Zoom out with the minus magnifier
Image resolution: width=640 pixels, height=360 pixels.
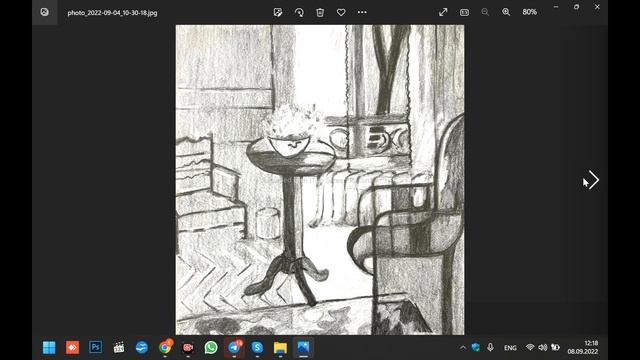[485, 12]
